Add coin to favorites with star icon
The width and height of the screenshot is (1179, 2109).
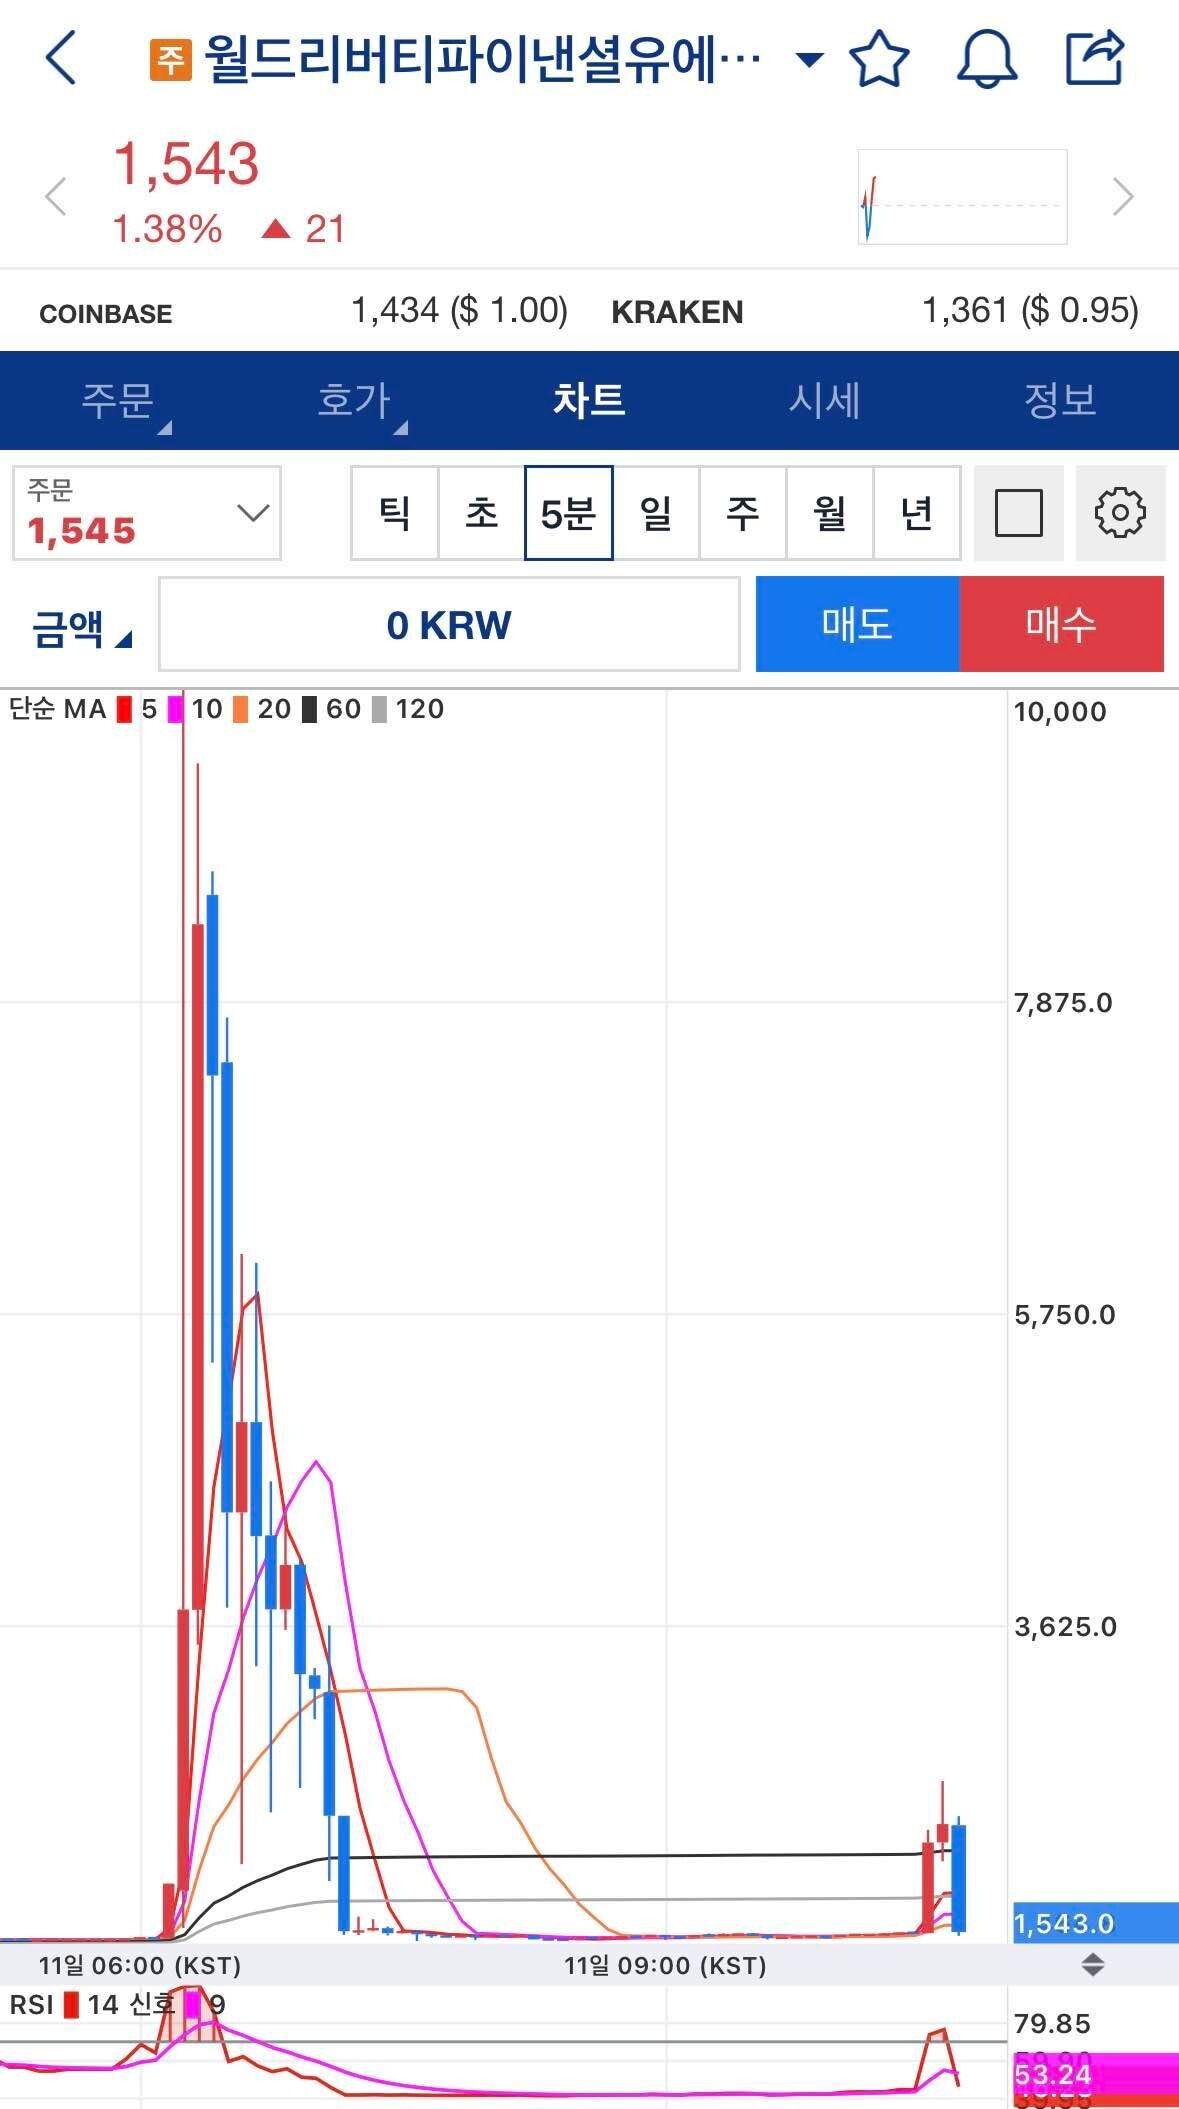[879, 58]
